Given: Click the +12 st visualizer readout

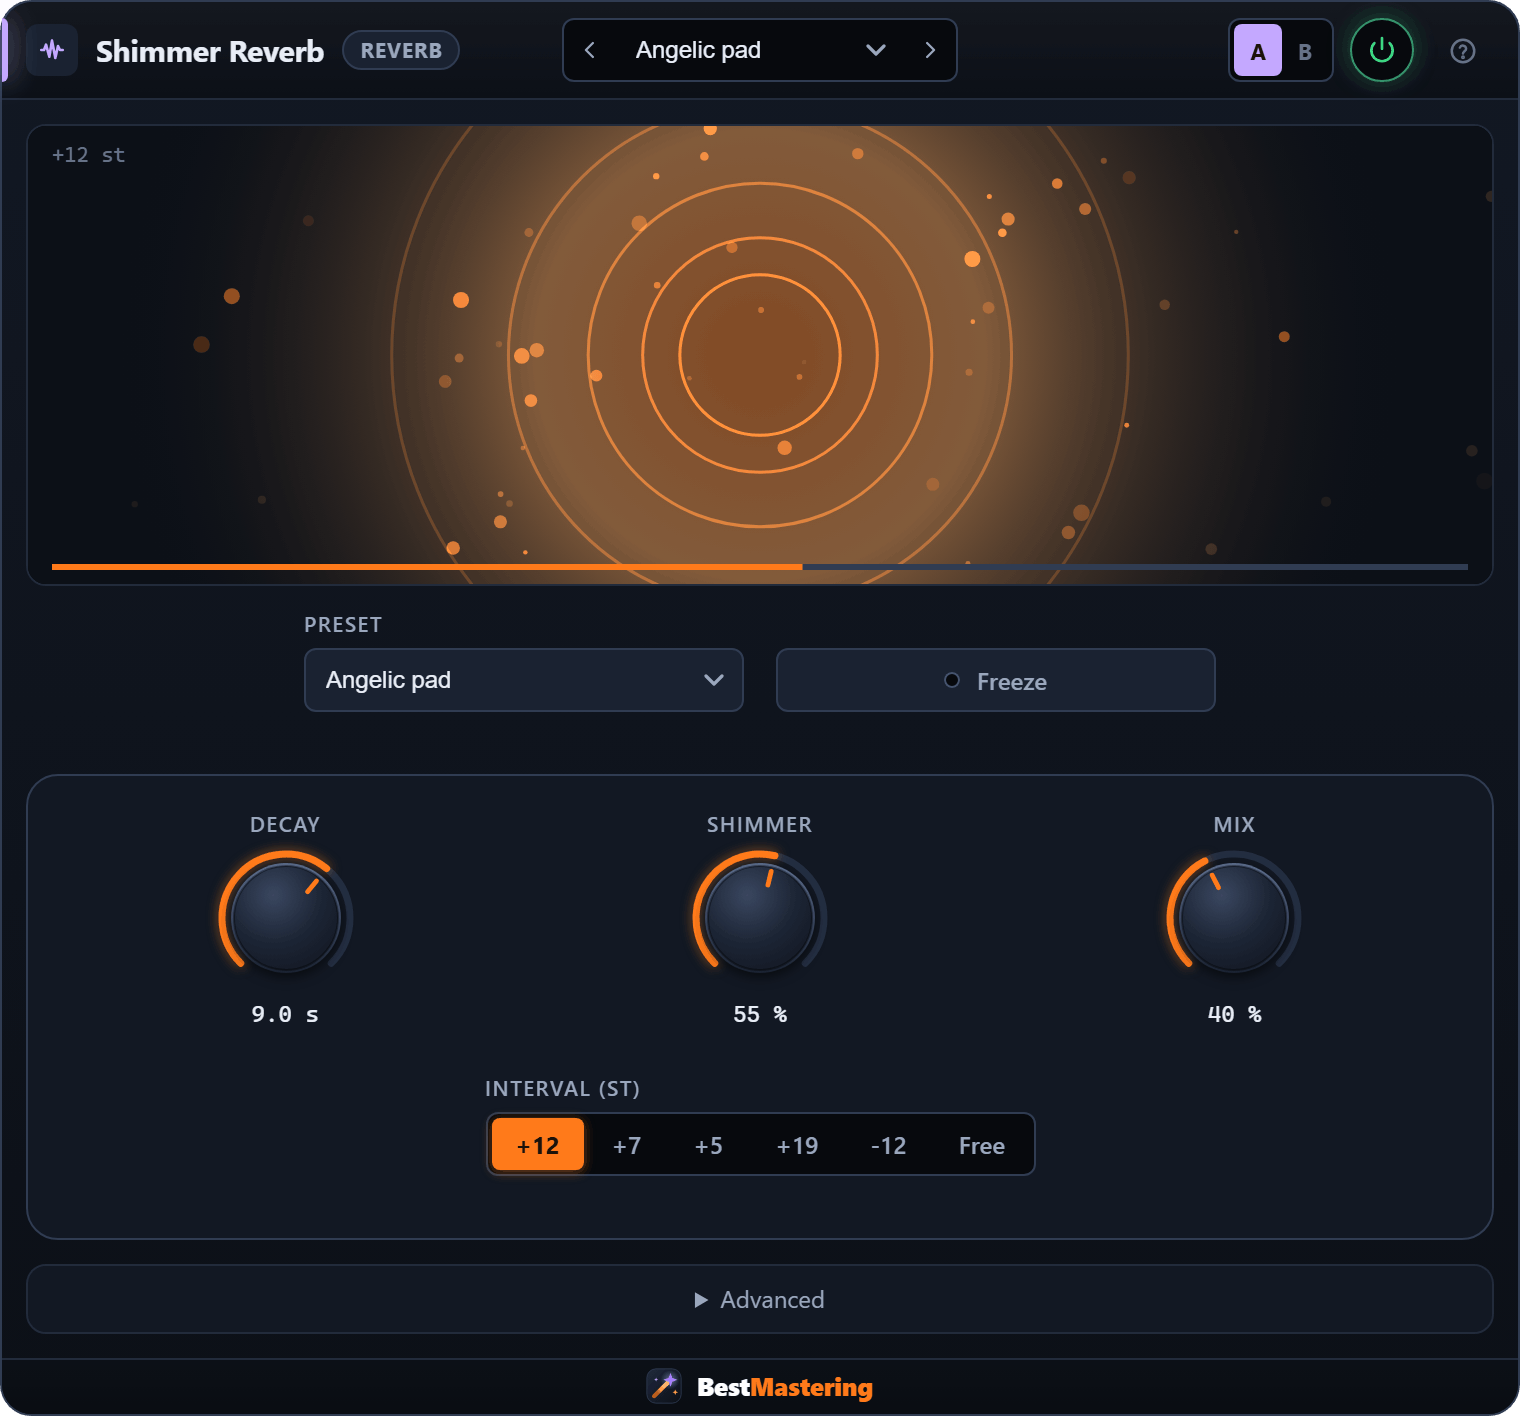Looking at the screenshot, I should [88, 155].
